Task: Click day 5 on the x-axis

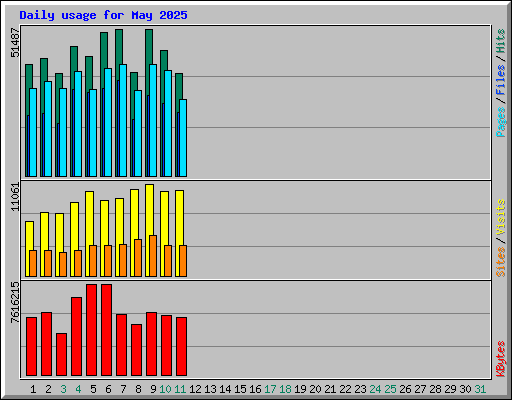Action: (x=93, y=389)
